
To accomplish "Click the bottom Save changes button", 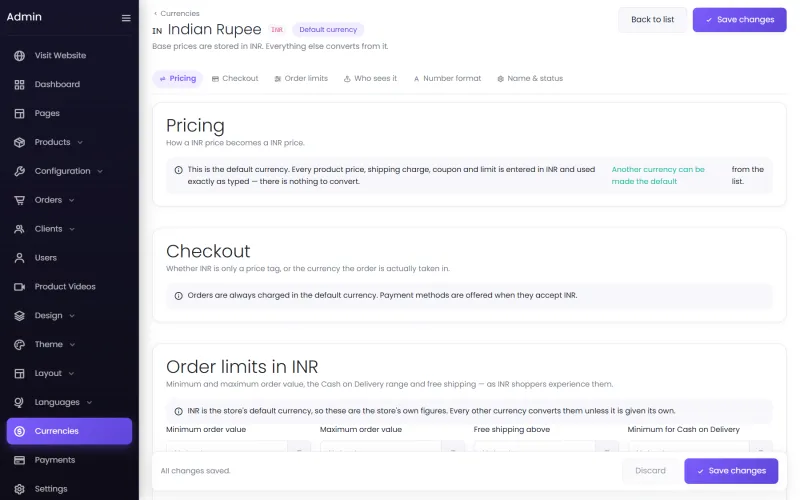I will 731,471.
